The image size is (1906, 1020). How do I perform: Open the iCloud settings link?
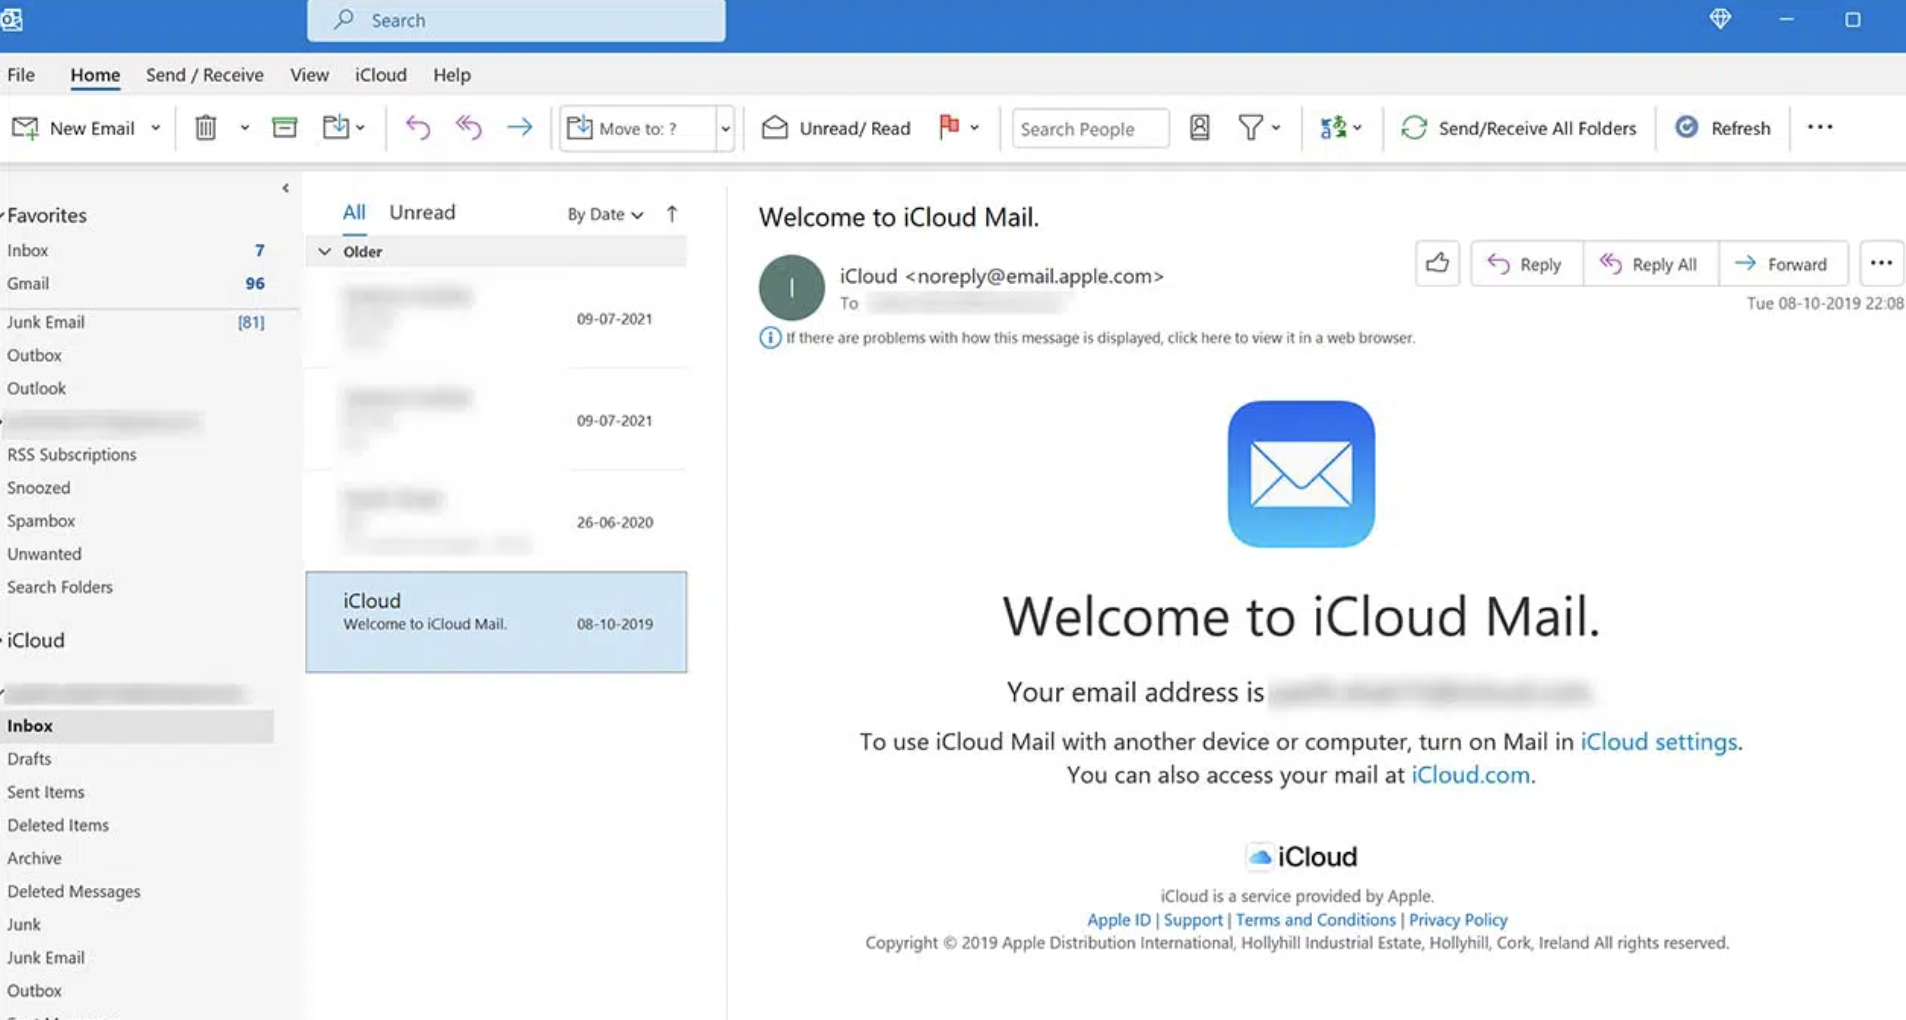[x=1658, y=742]
